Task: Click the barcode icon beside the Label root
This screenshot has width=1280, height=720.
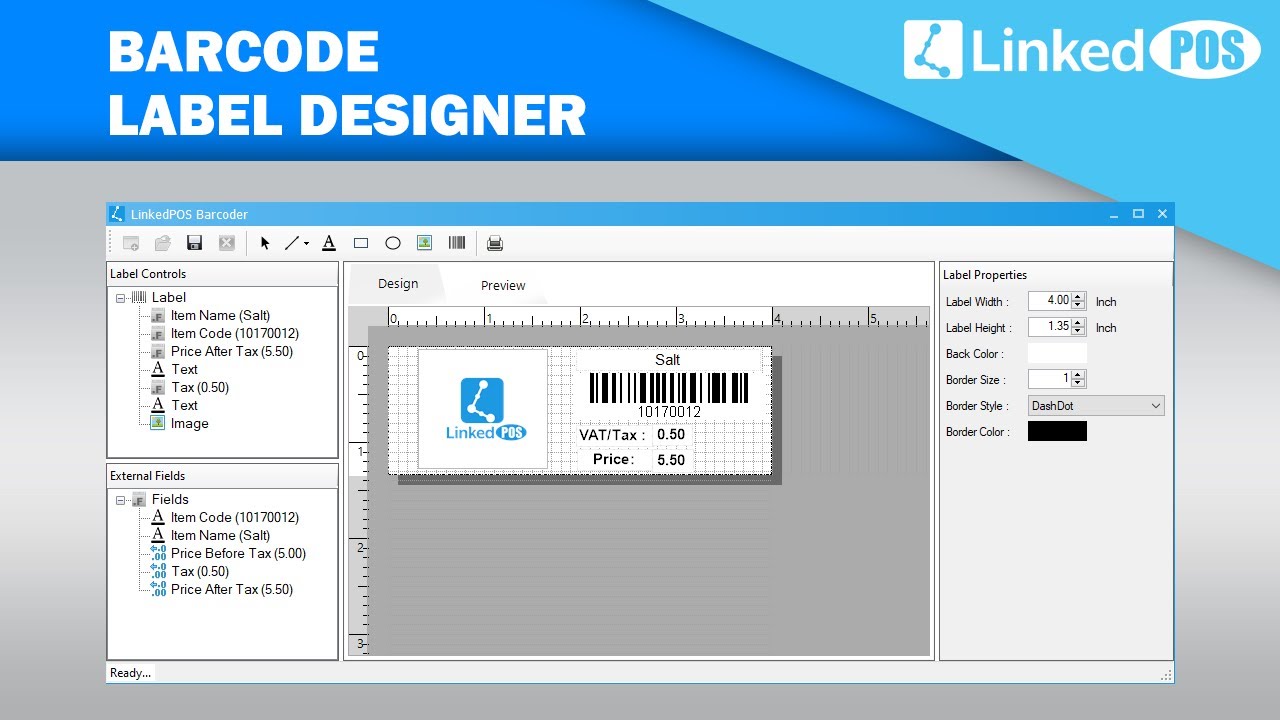Action: (x=138, y=297)
